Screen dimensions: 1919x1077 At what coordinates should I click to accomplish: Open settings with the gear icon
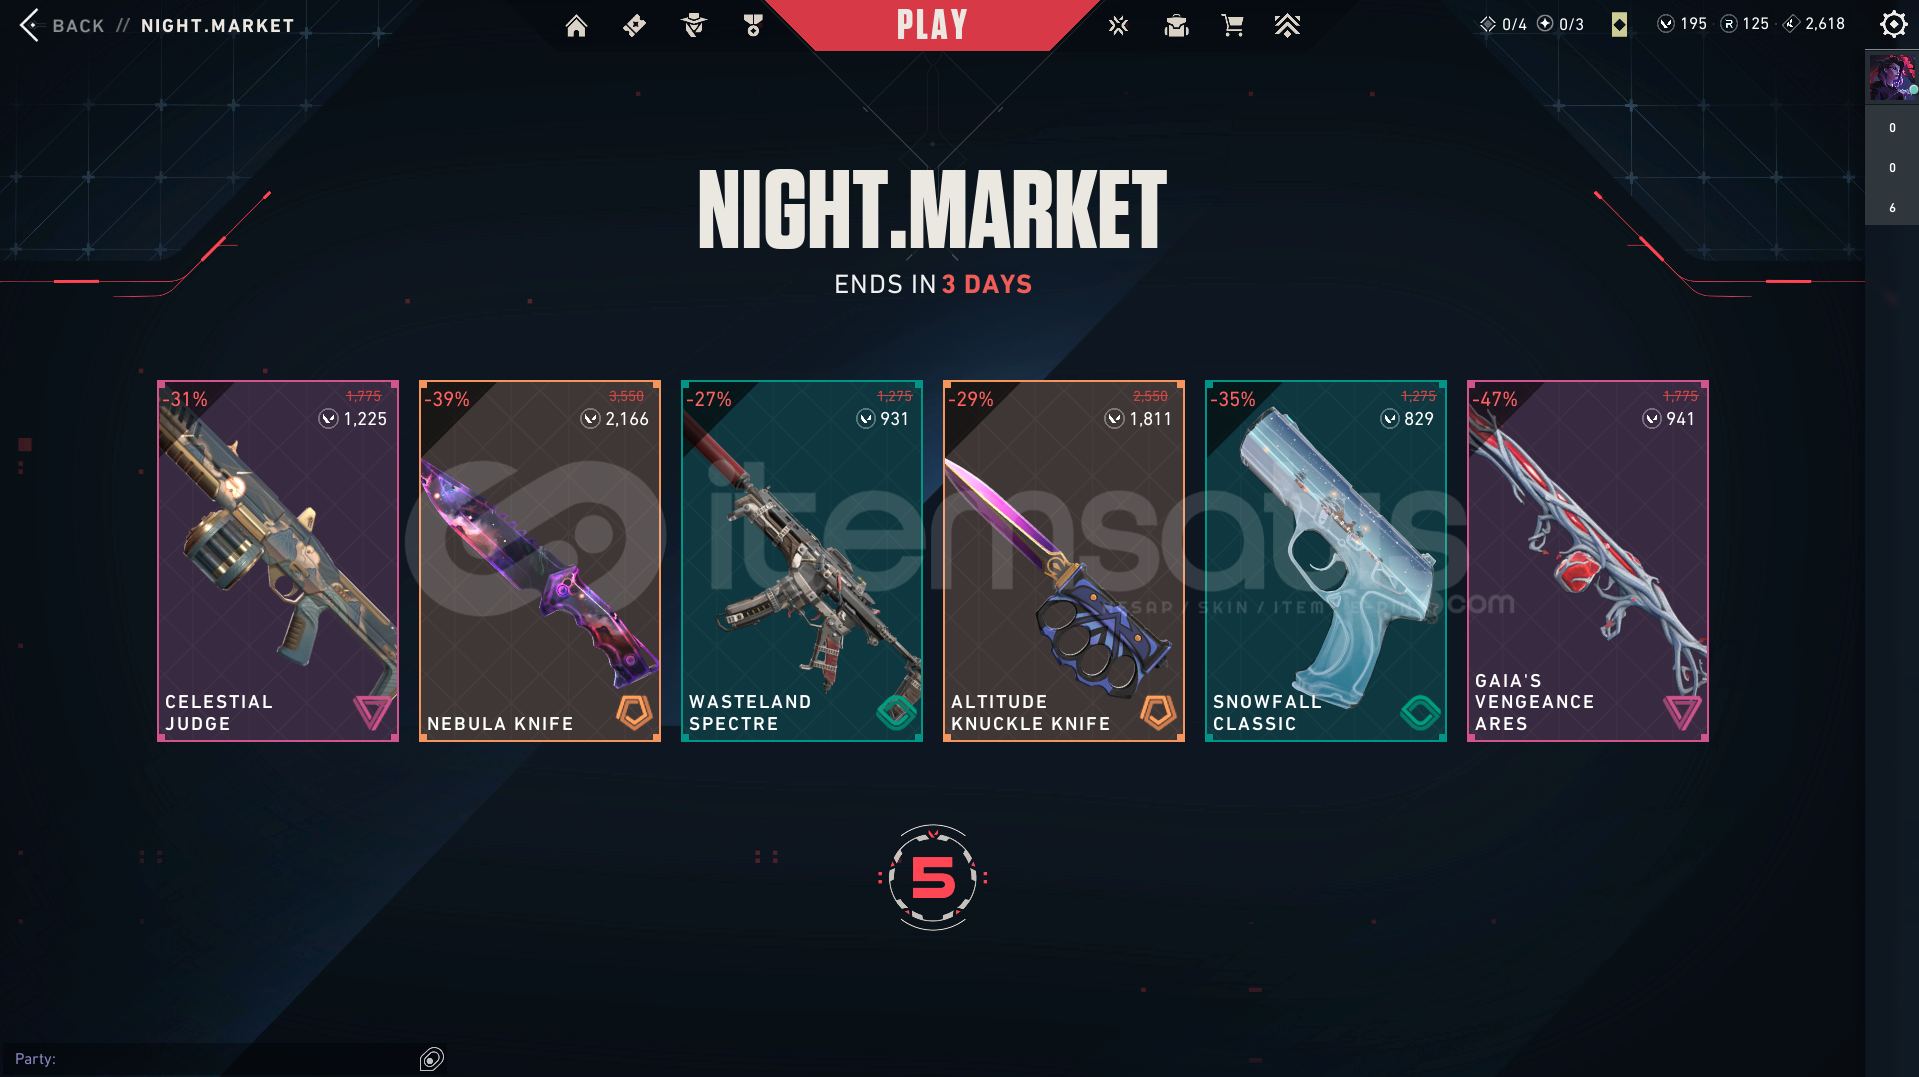1893,24
